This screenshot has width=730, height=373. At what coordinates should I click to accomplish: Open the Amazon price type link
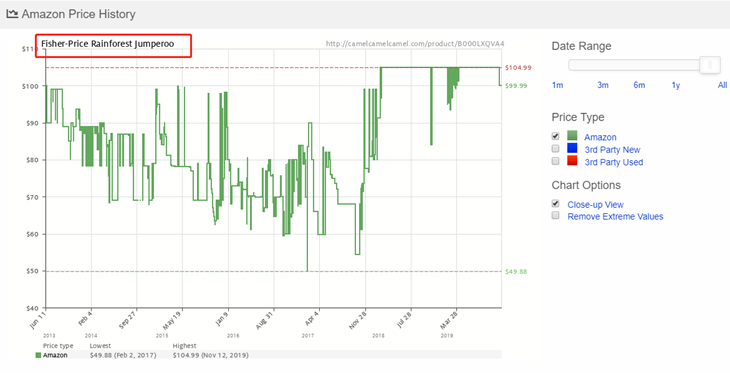[x=600, y=137]
